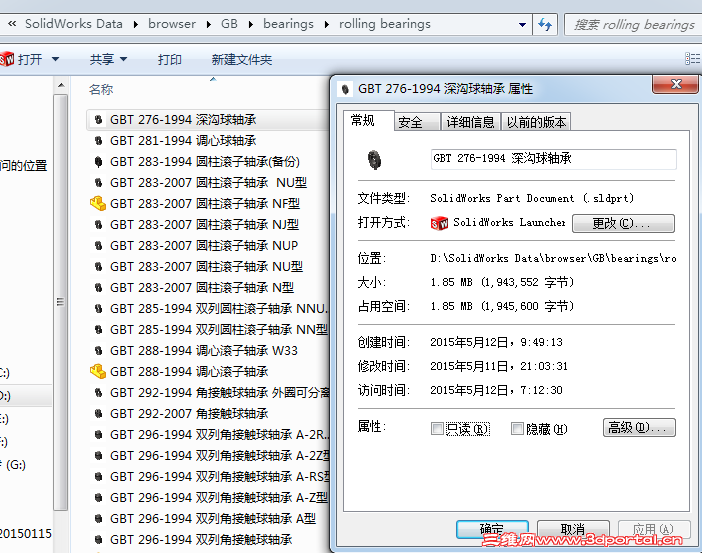Select the part icon for GBT 281-1994 调心球轴承
Viewport: 702px width, 553px height.
[x=98, y=141]
